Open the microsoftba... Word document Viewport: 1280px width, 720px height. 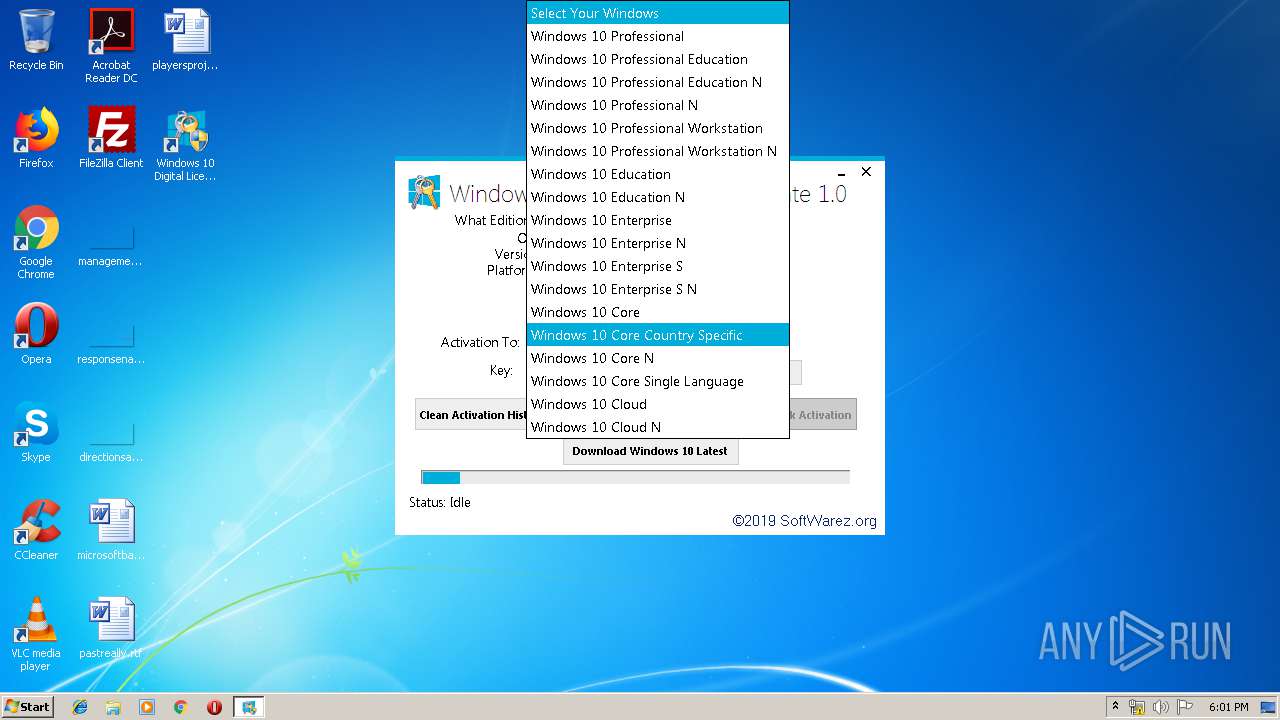111,530
